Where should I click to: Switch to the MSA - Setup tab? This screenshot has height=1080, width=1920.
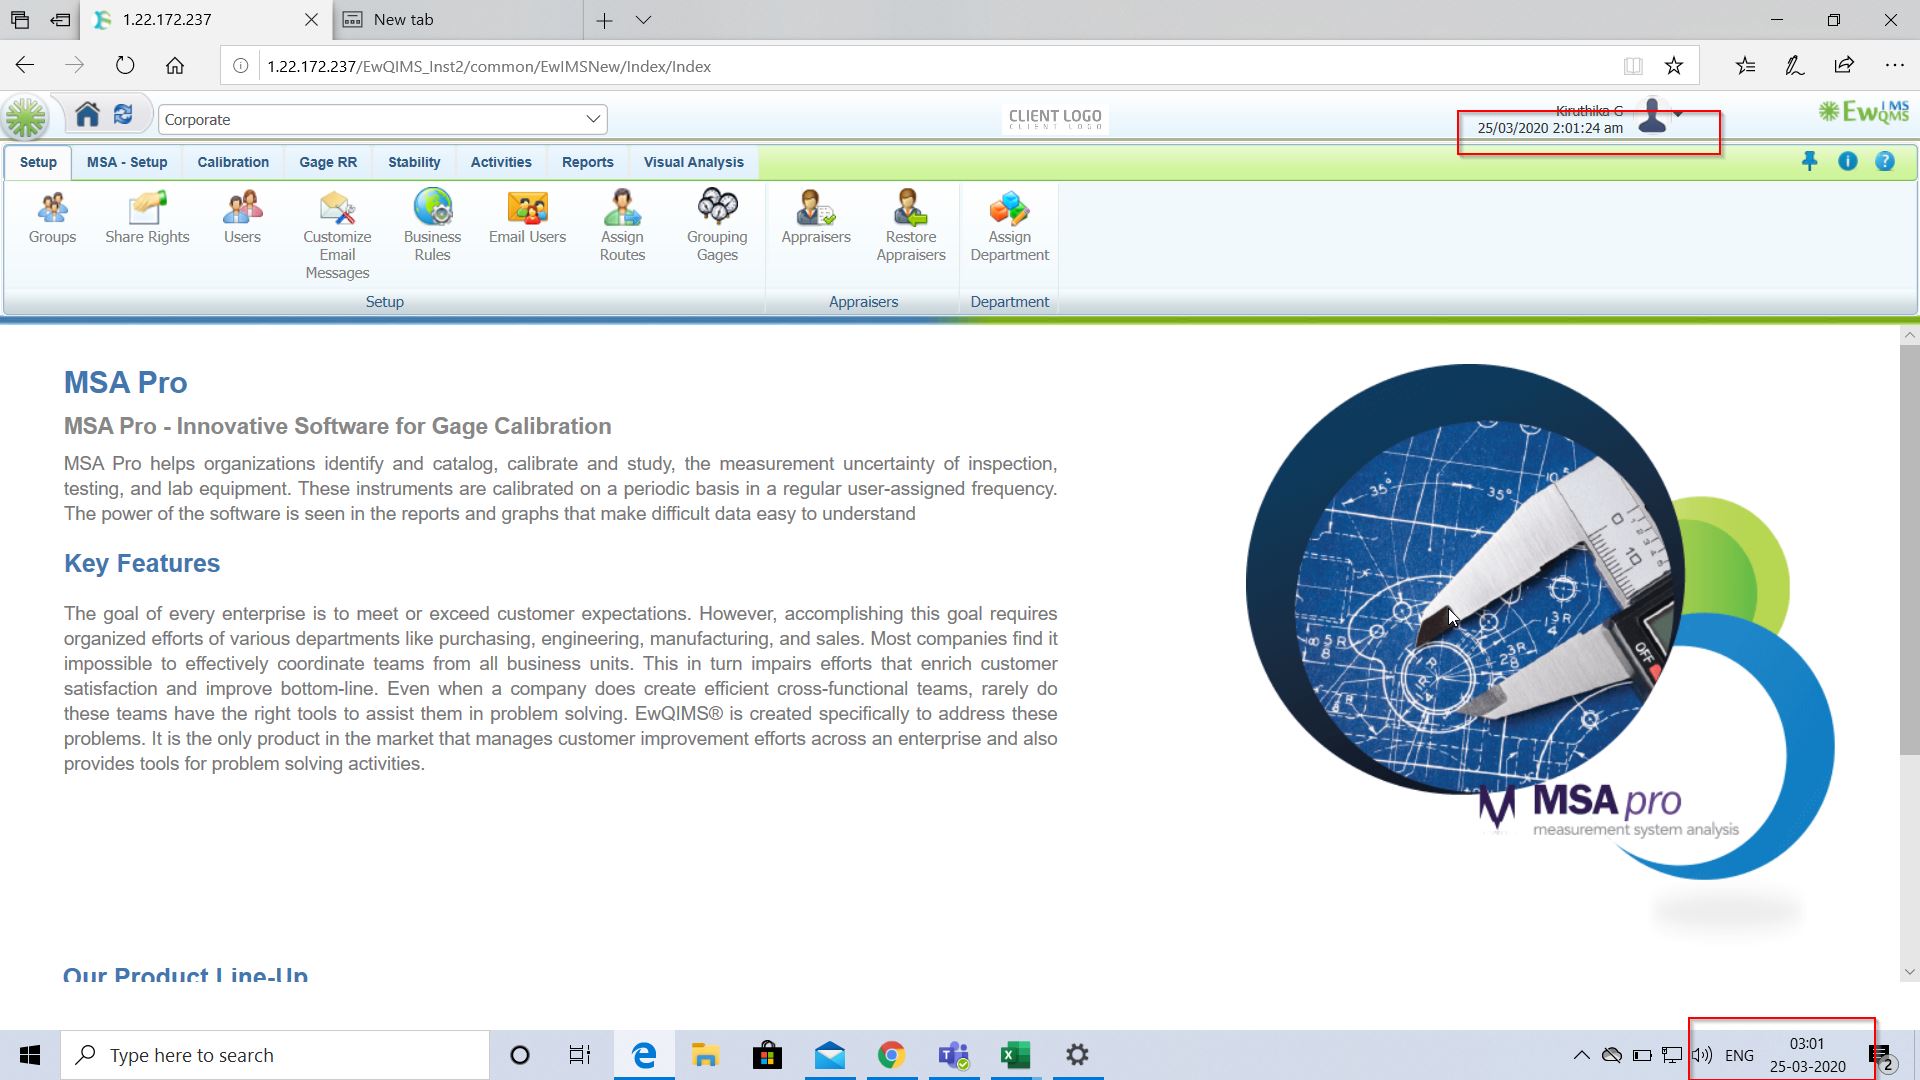127,162
